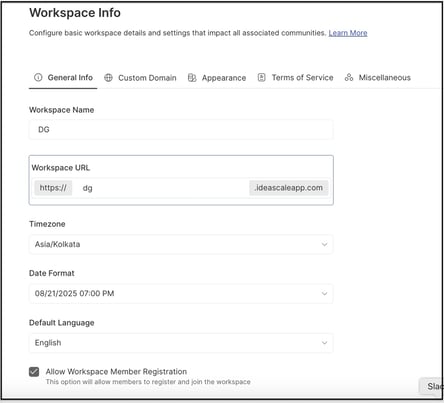This screenshot has height=403, width=444.
Task: Click the Terms of Service document icon
Action: coord(262,77)
